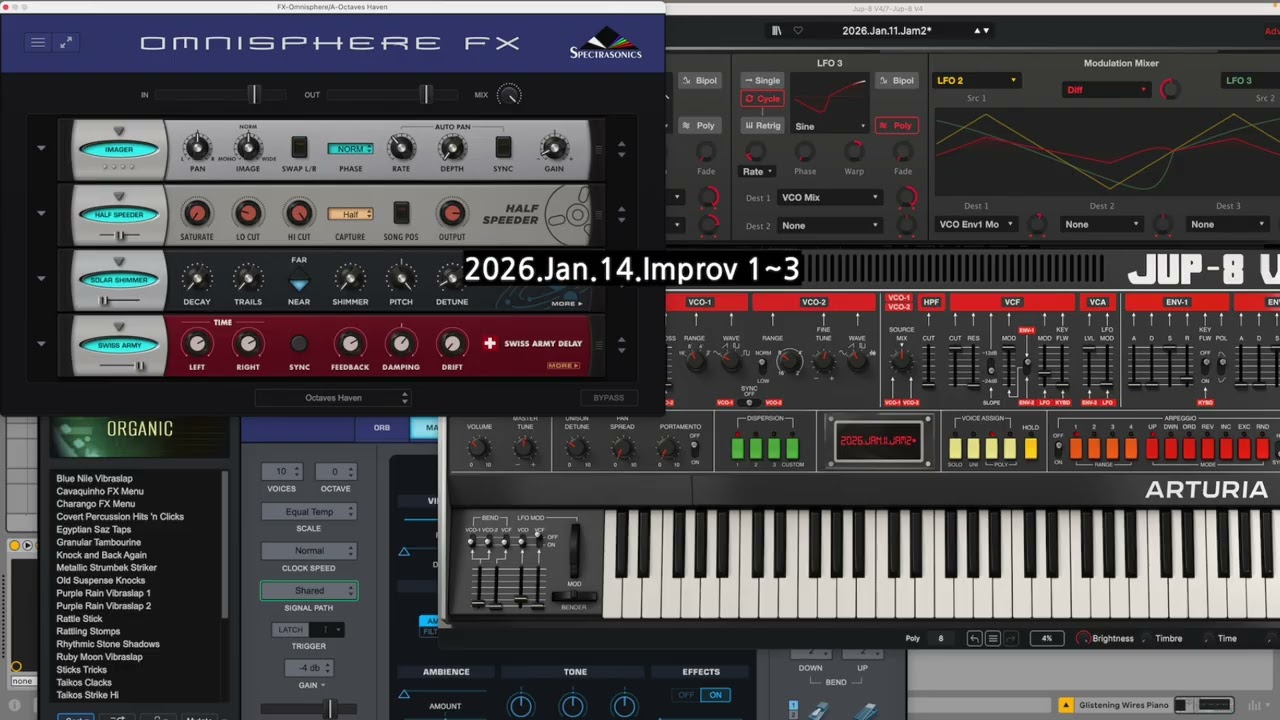This screenshot has width=1280, height=720.
Task: Click the Jup-8 V VCO-1 Wave knob
Action: coord(732,360)
